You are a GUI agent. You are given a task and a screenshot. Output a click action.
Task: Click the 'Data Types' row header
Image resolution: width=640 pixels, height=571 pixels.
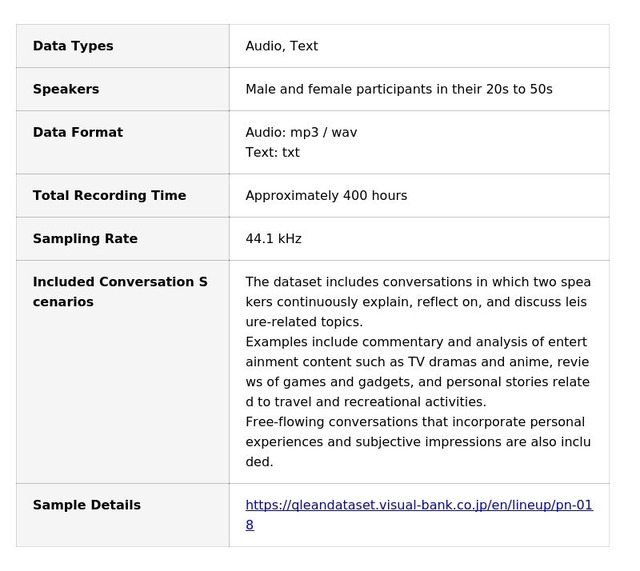pos(73,46)
